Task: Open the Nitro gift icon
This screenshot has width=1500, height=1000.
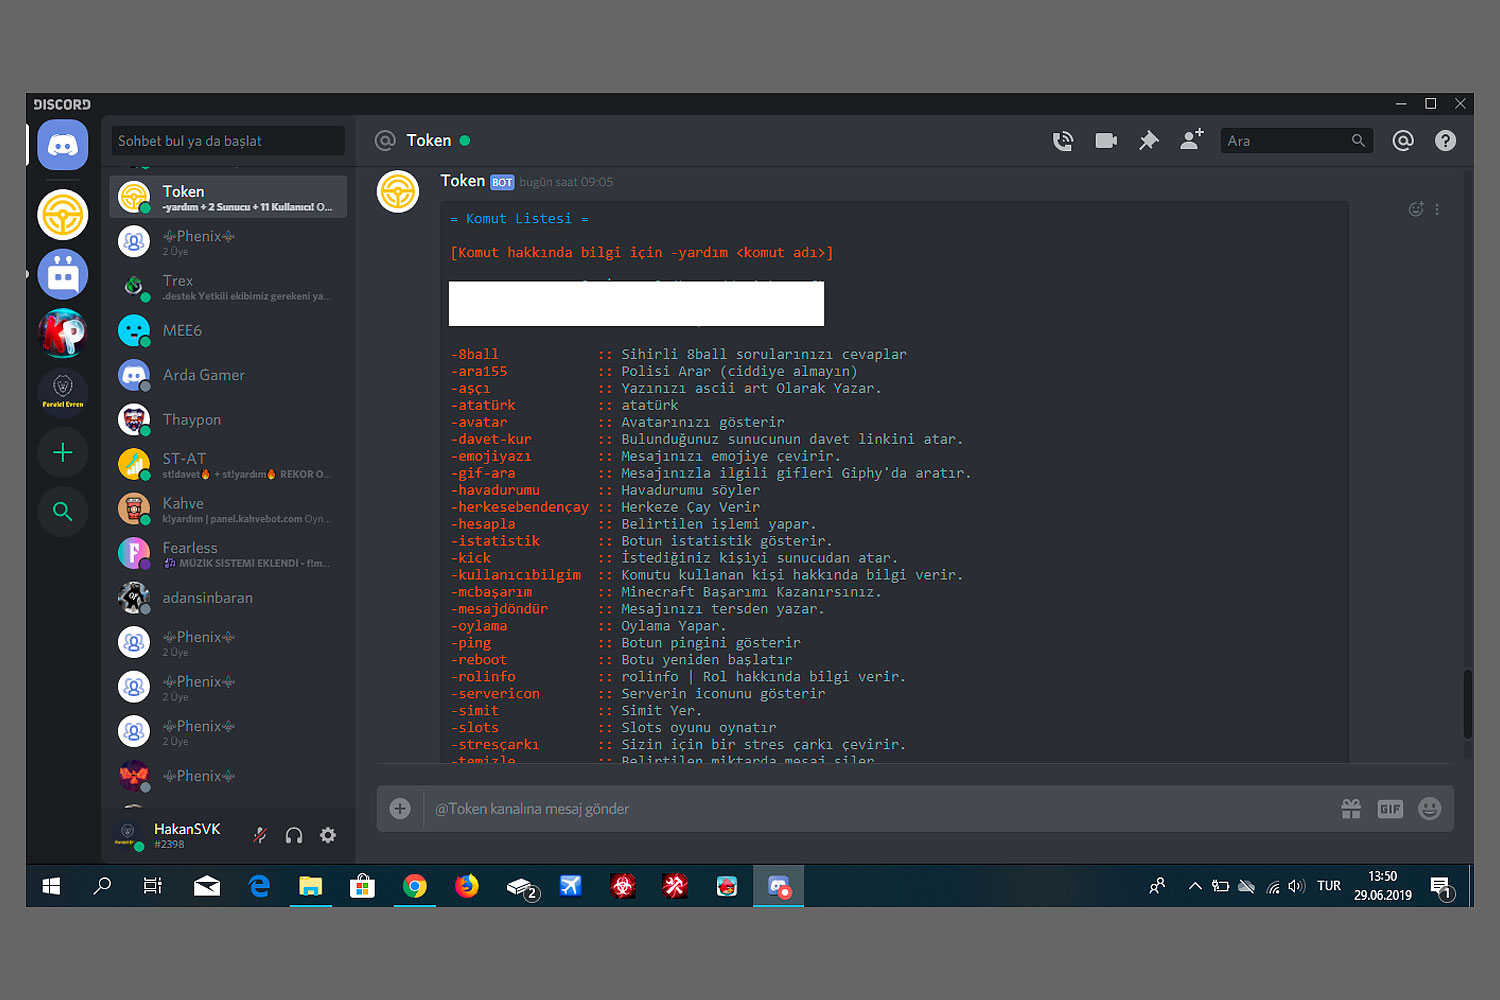Action: click(1351, 809)
